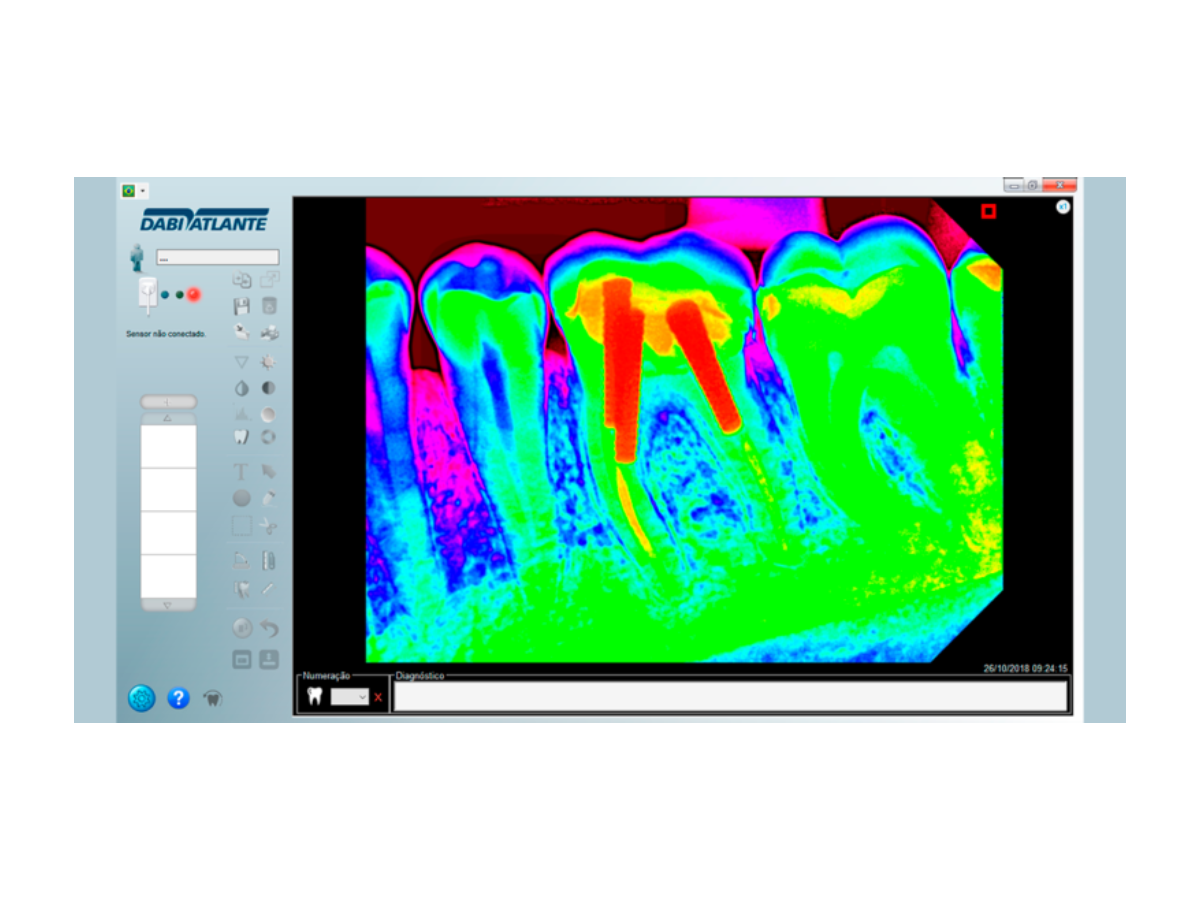Toggle the x1 zoom indicator
This screenshot has width=1200, height=900.
[1062, 207]
